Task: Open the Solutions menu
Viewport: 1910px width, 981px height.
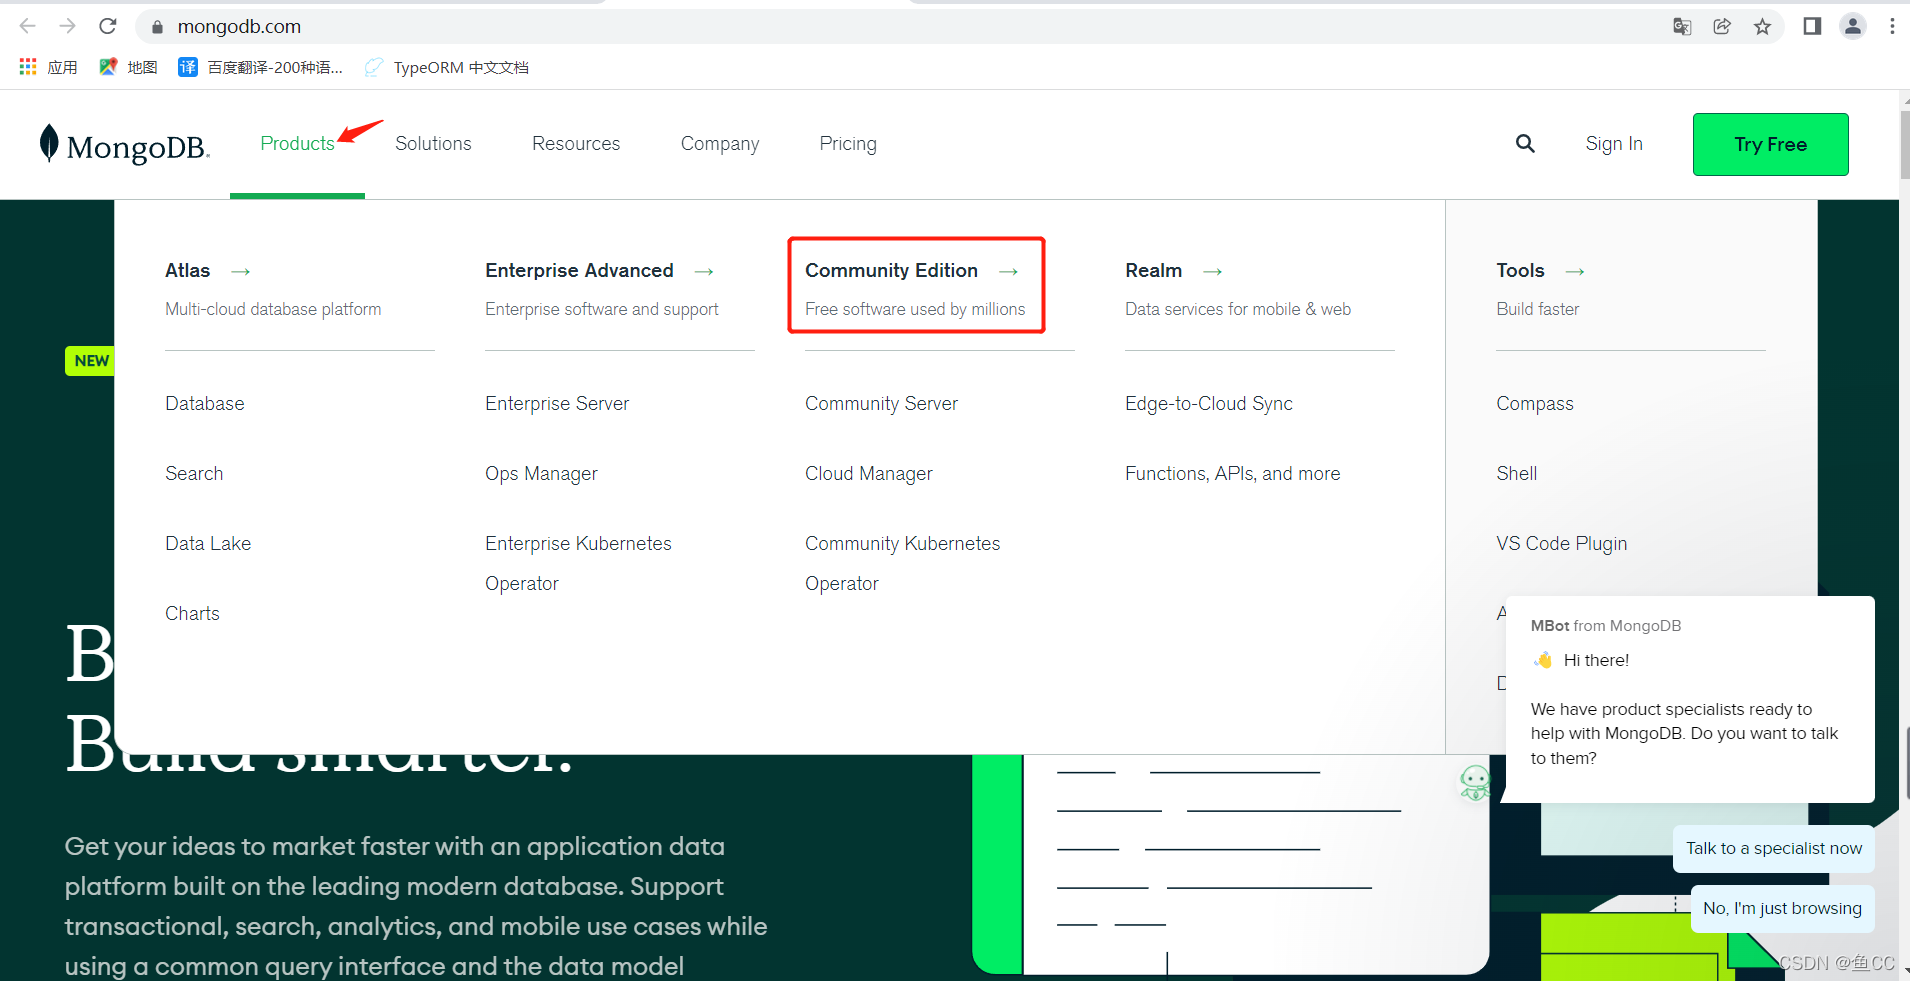Action: 433,144
